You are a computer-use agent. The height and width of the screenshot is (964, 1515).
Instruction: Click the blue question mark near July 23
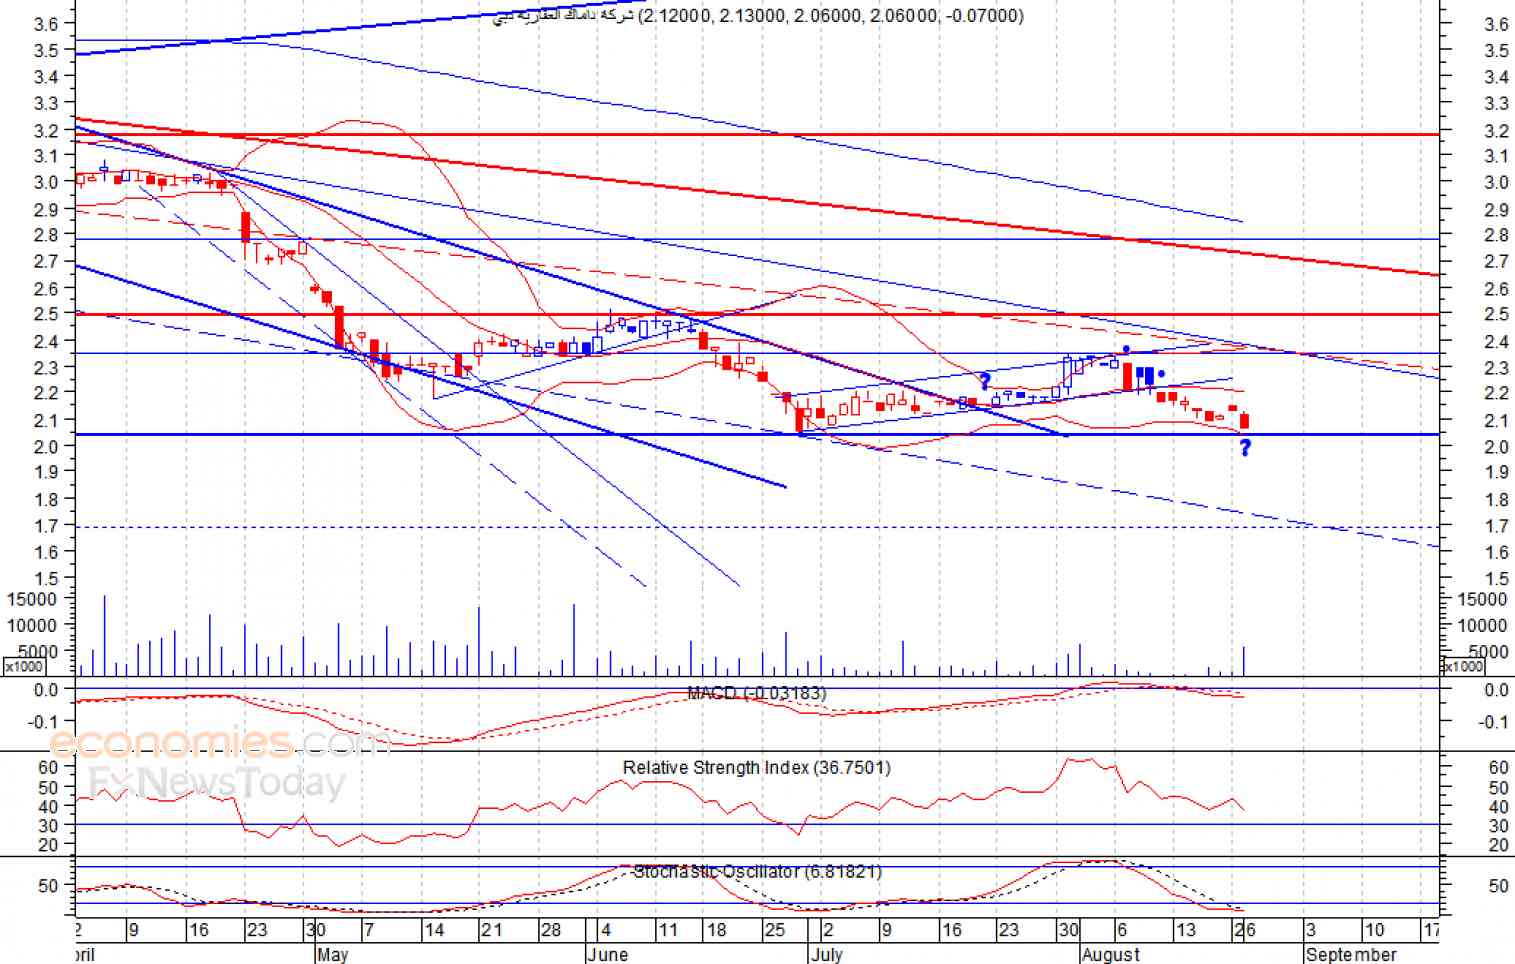984,381
